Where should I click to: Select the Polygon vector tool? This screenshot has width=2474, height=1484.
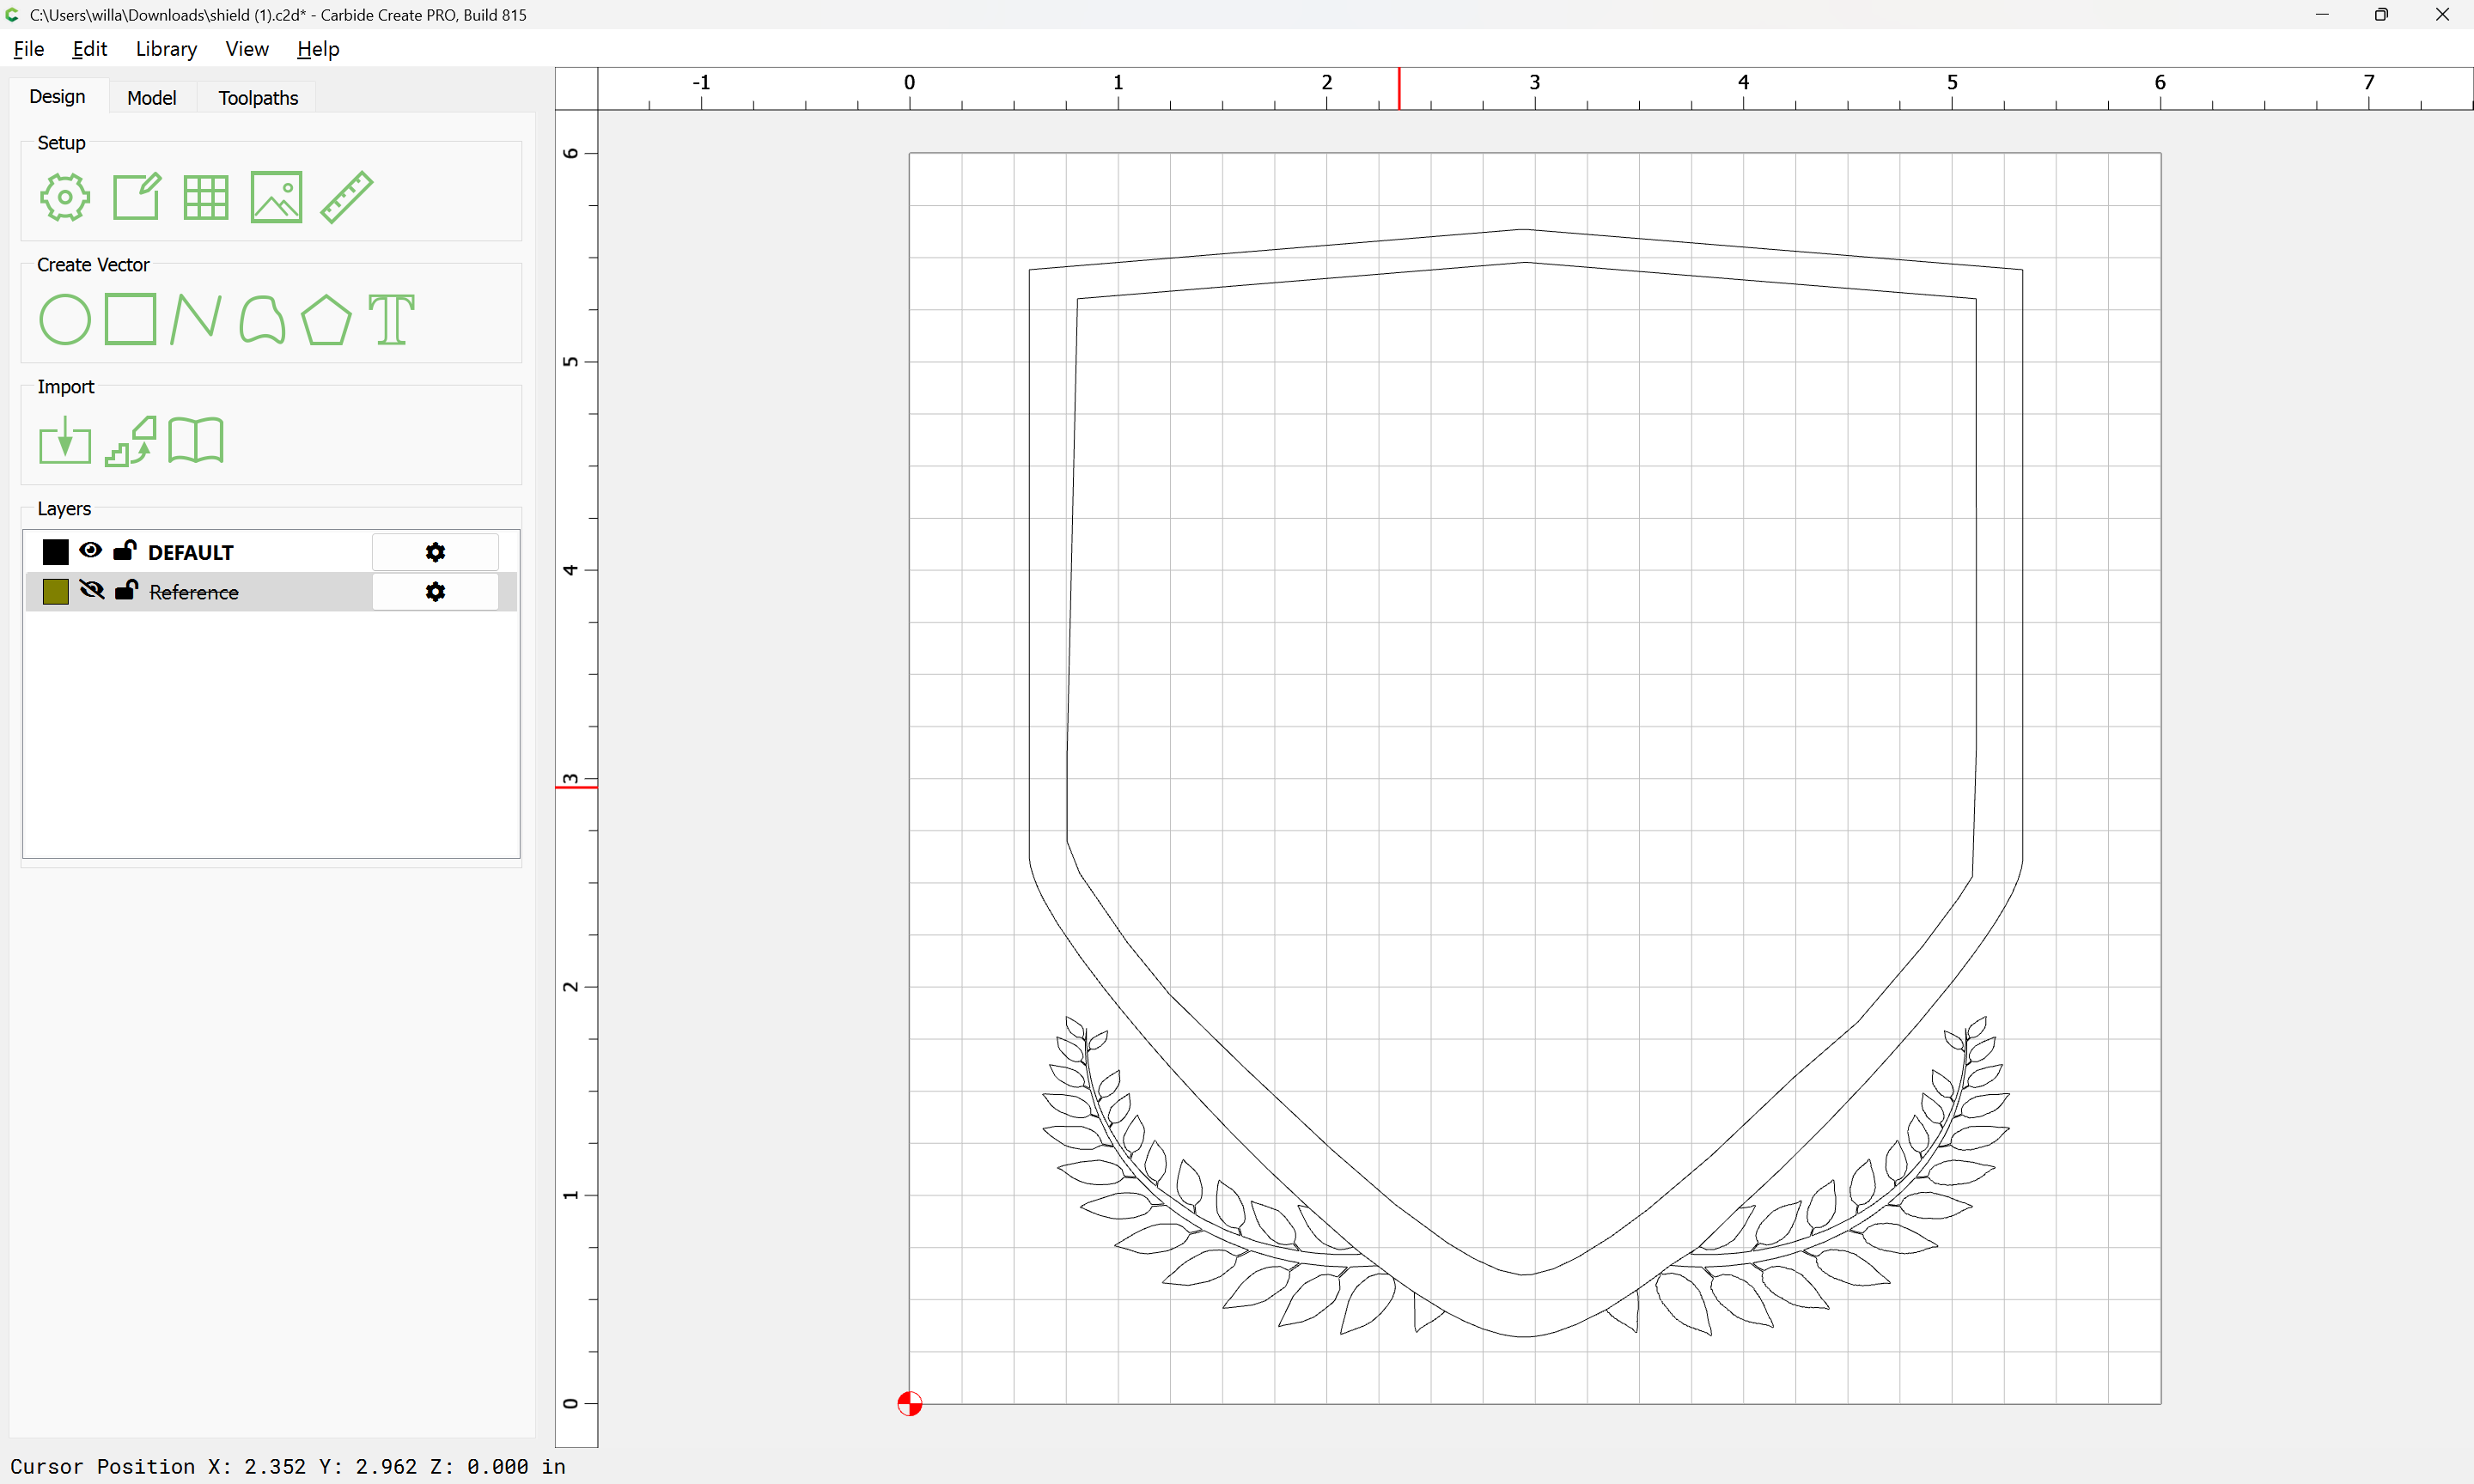(326, 320)
